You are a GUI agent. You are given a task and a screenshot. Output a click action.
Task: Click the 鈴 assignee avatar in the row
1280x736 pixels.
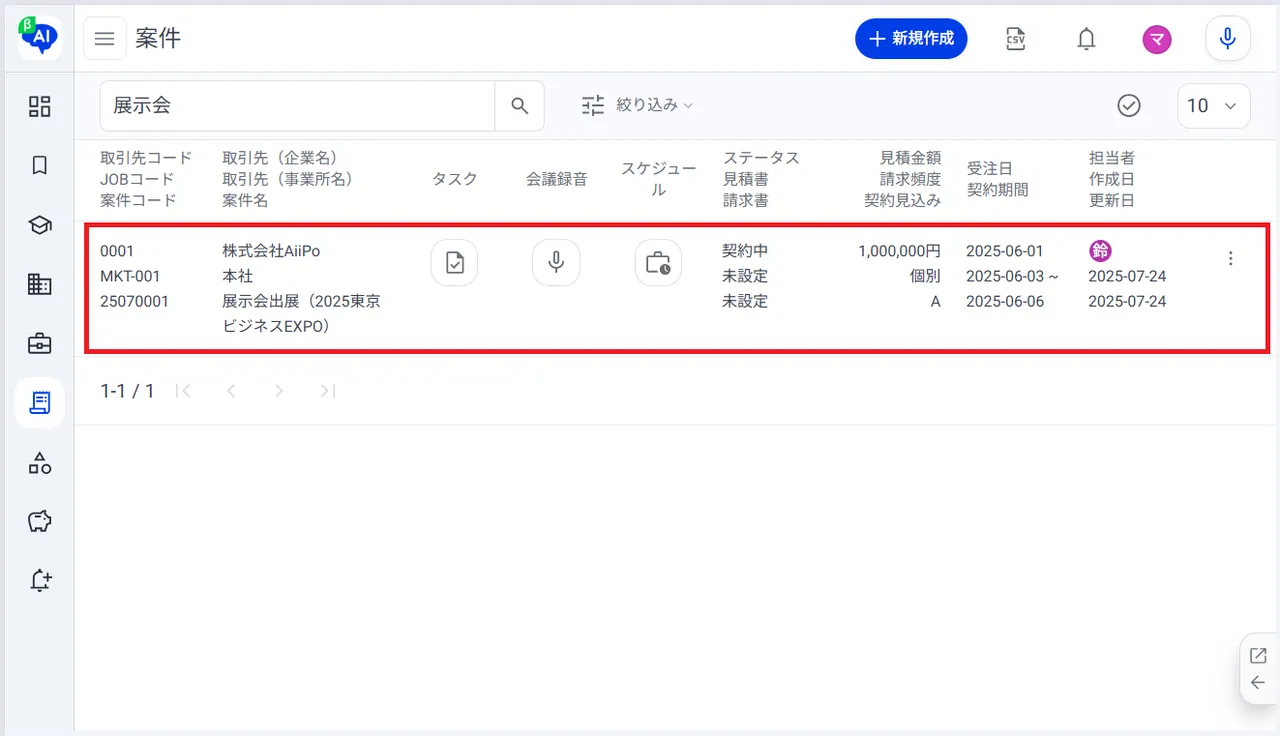pyautogui.click(x=1100, y=251)
